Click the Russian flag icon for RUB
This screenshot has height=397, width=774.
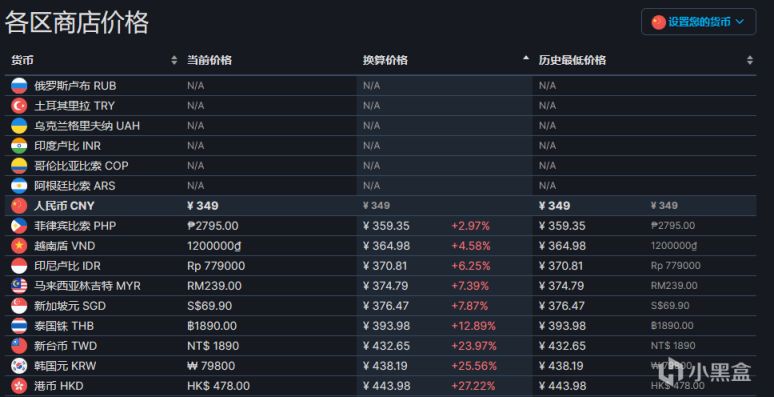pyautogui.click(x=19, y=85)
